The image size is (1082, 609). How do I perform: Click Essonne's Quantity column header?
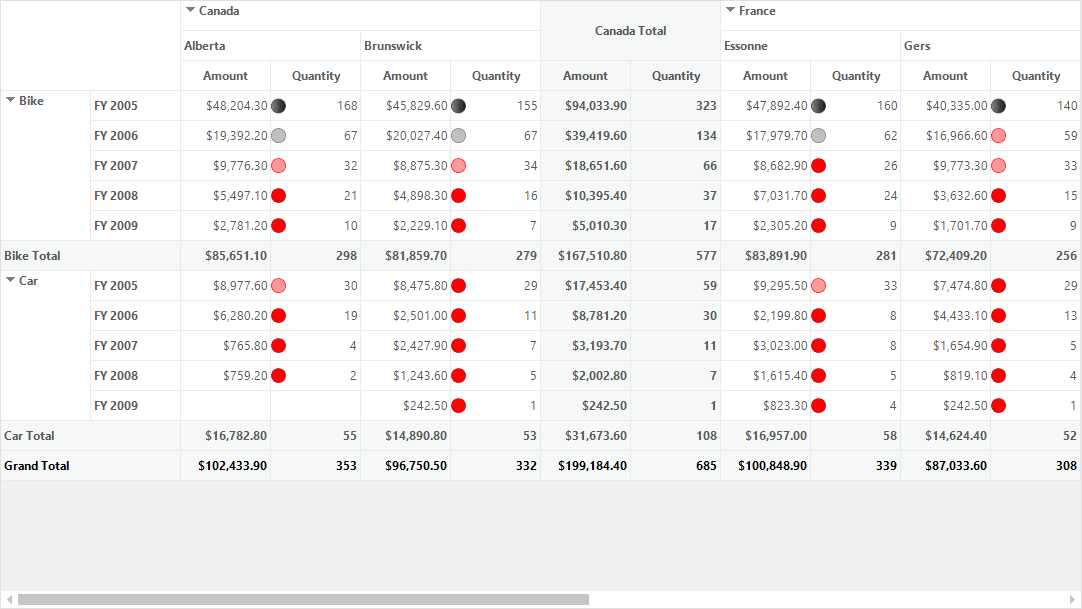(856, 76)
